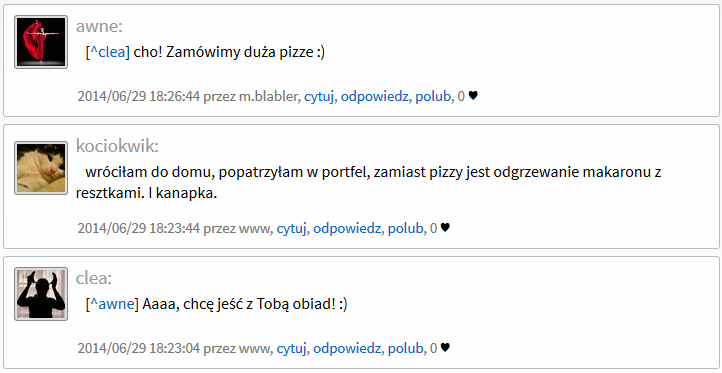Click the heart icon on awne's post

[473, 96]
